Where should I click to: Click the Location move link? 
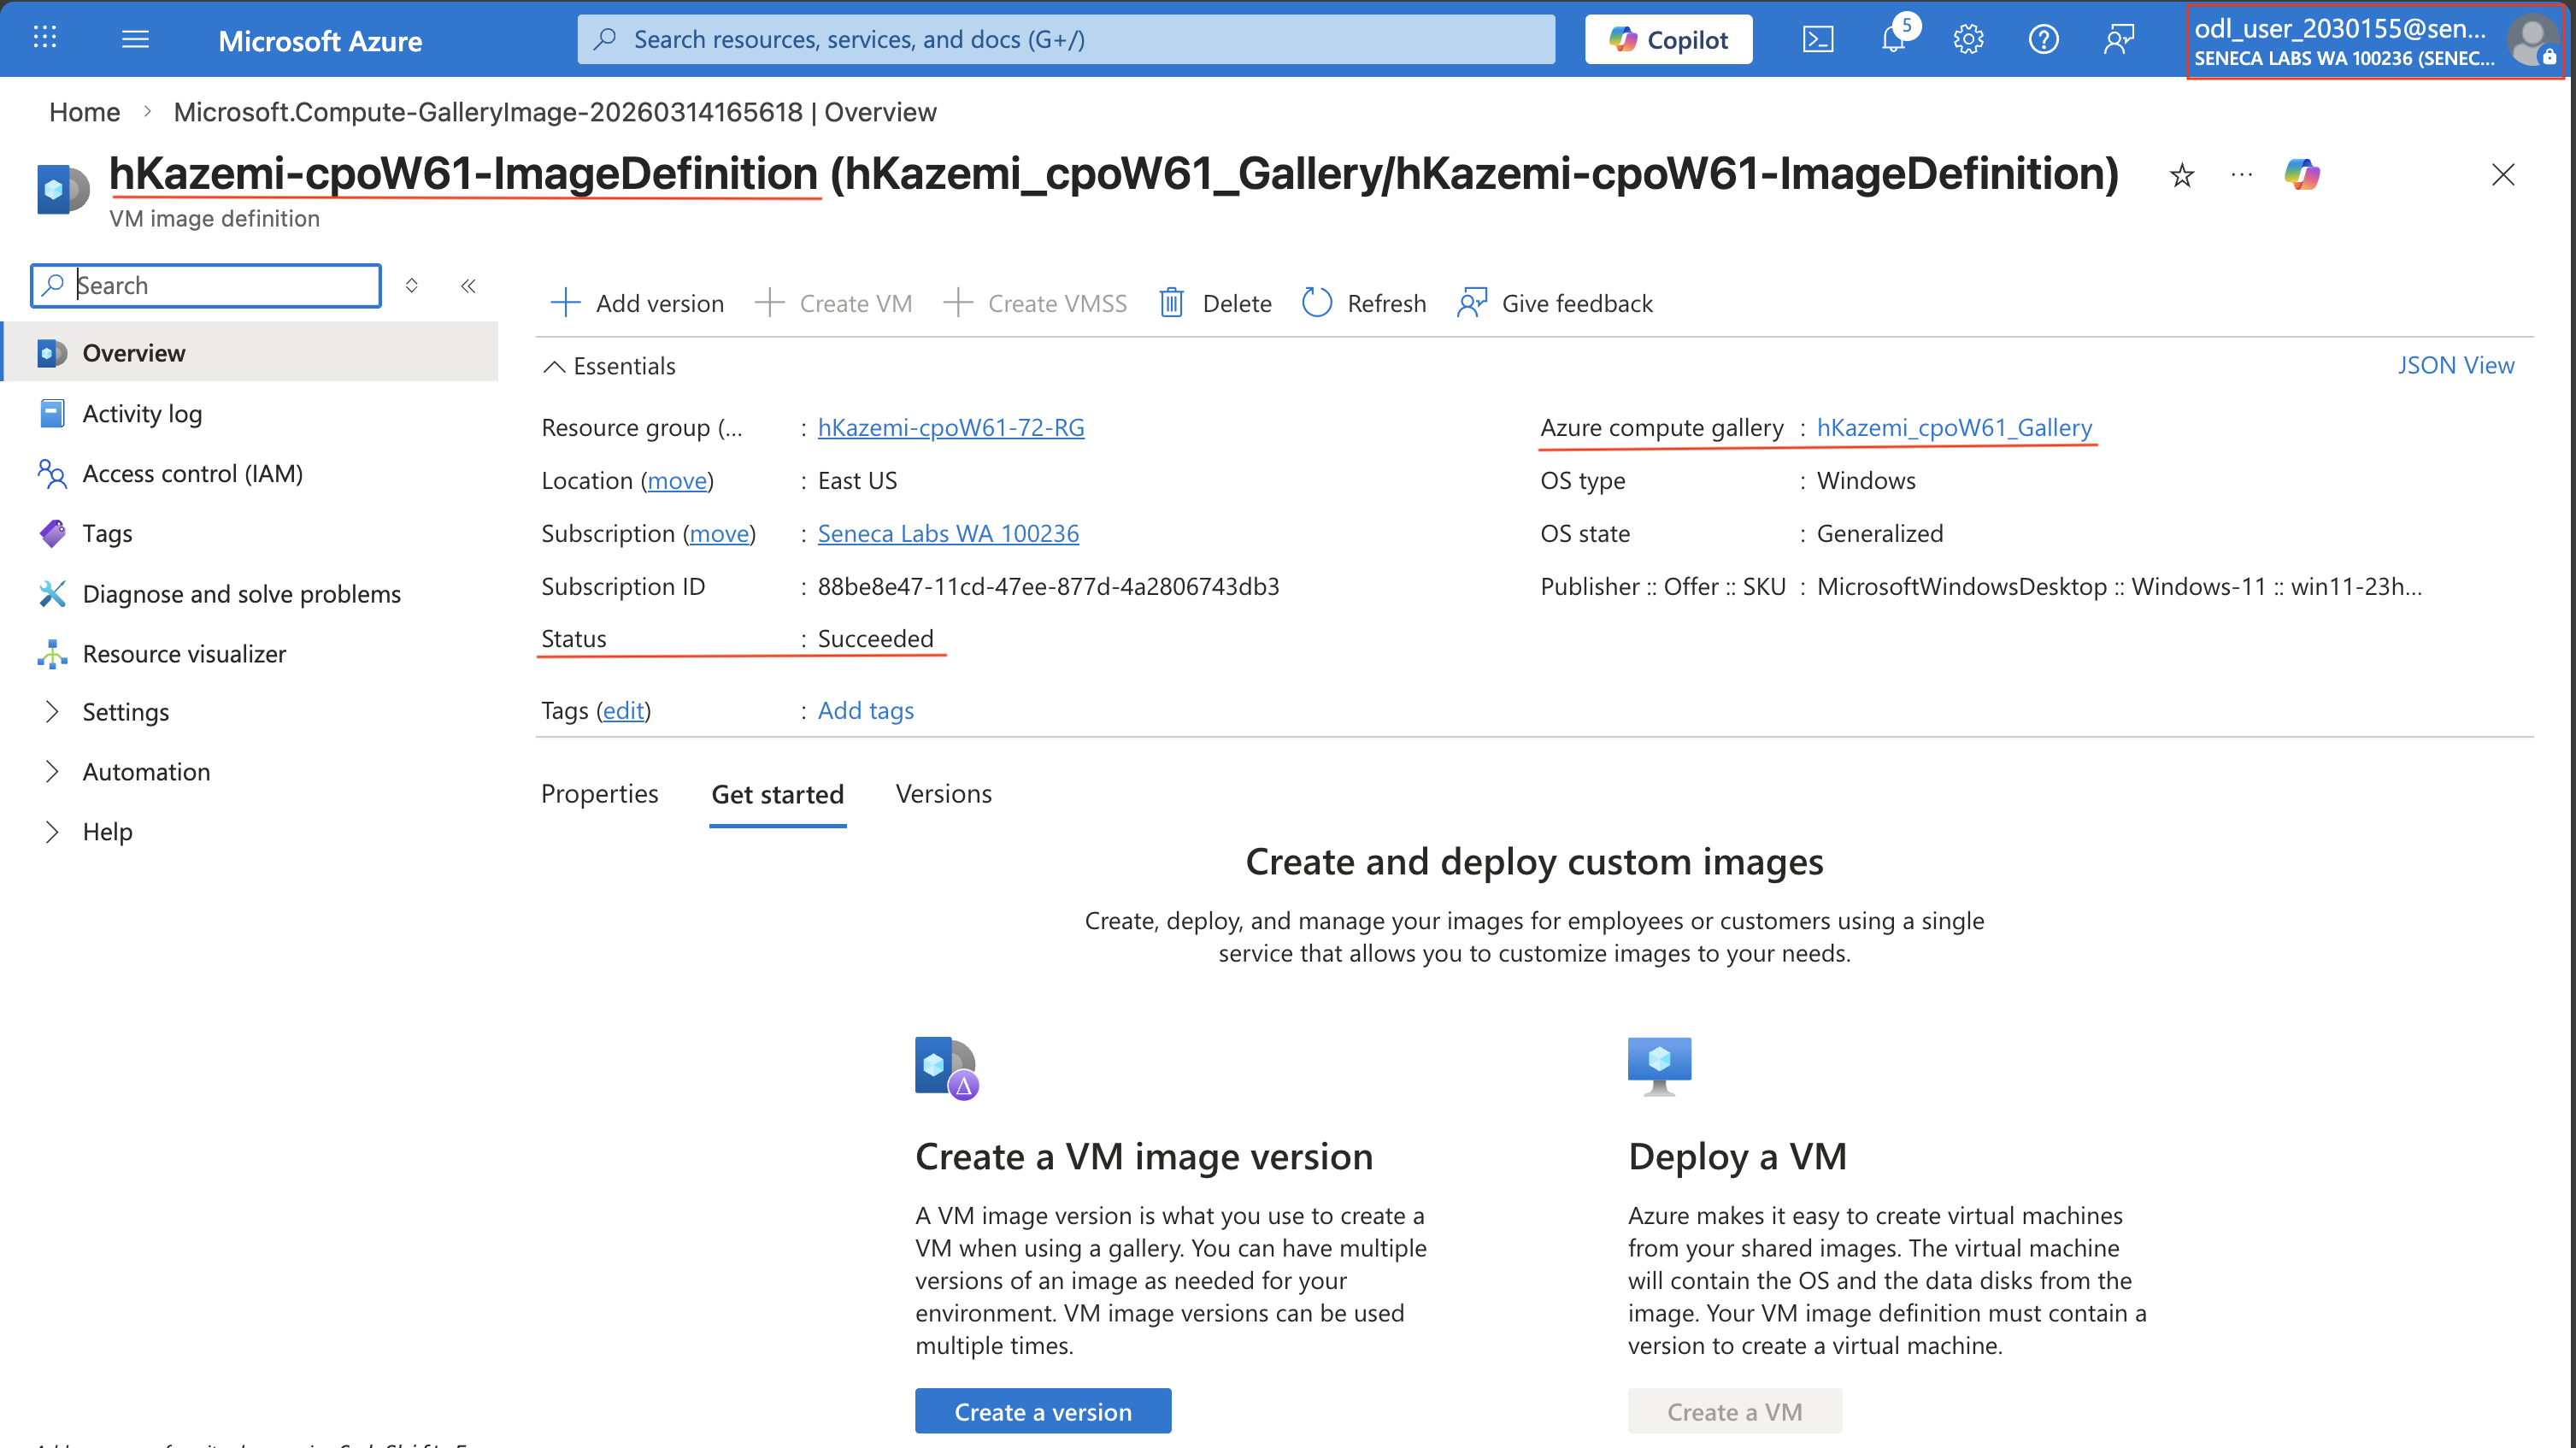[x=677, y=481]
